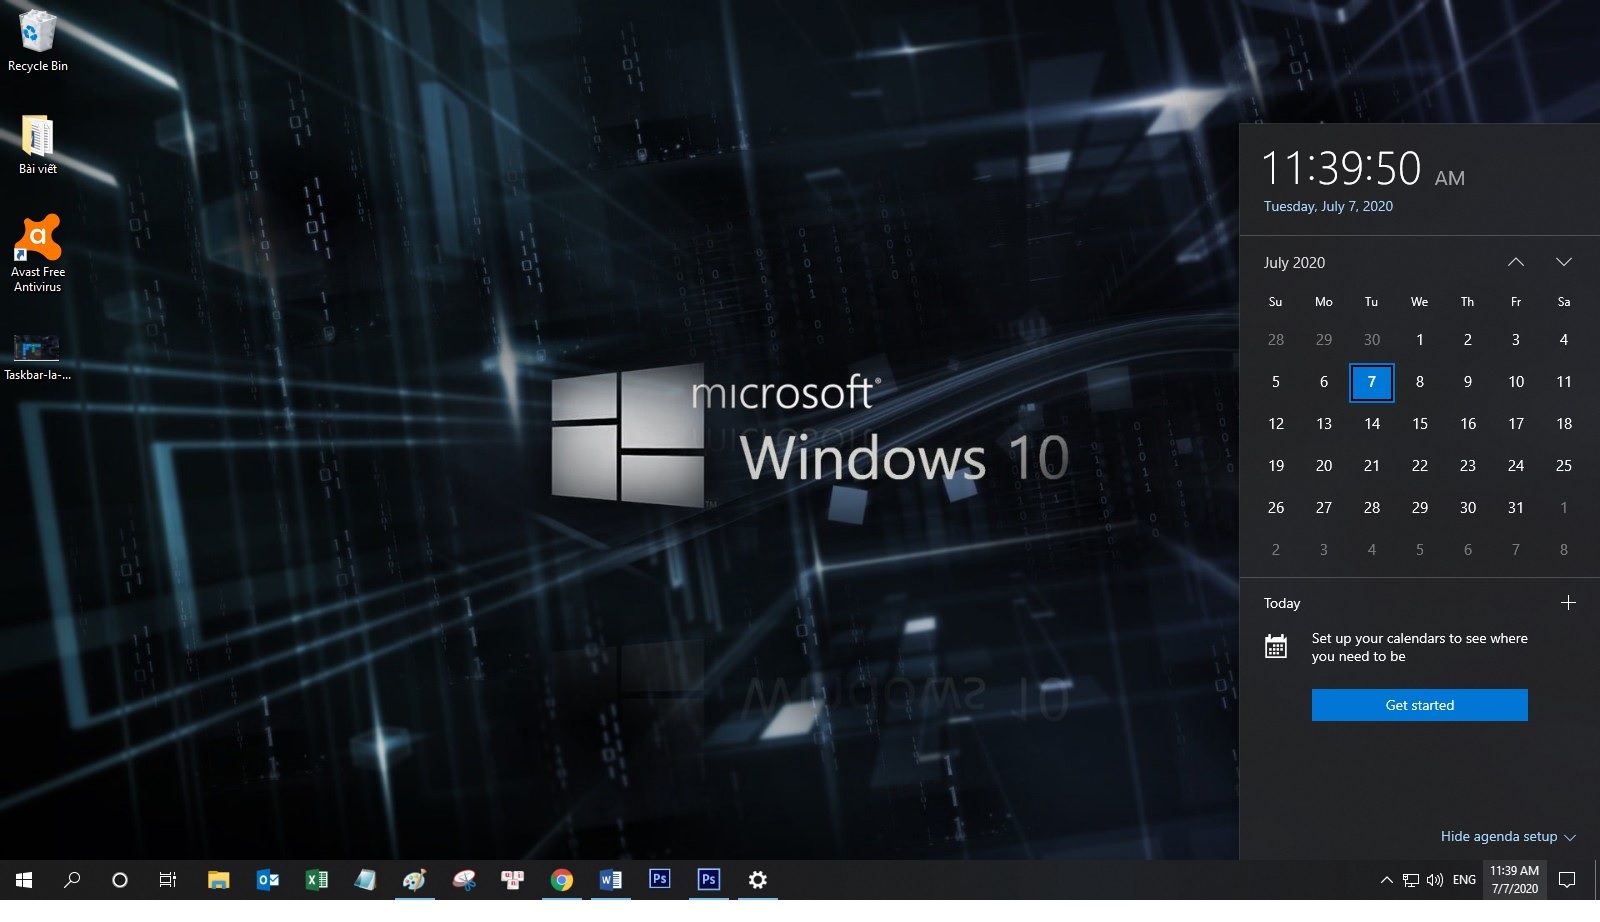Click July 27 in the calendar

click(1324, 508)
